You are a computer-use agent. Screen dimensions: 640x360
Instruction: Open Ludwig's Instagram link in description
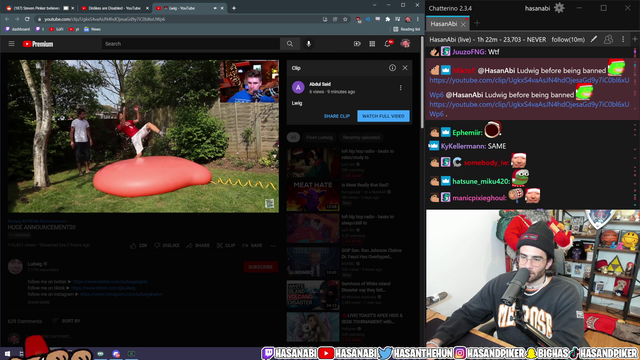pos(121,294)
